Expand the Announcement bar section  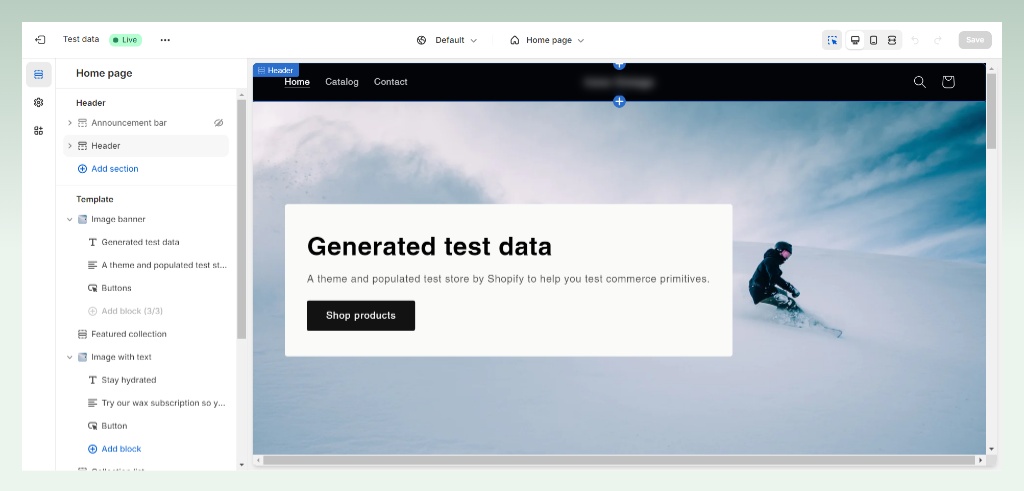[70, 123]
